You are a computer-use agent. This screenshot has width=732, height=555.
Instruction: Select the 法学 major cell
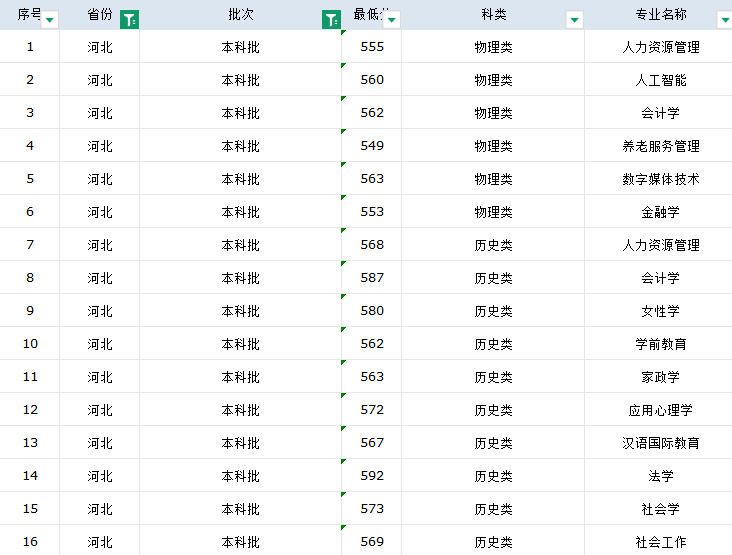[660, 476]
